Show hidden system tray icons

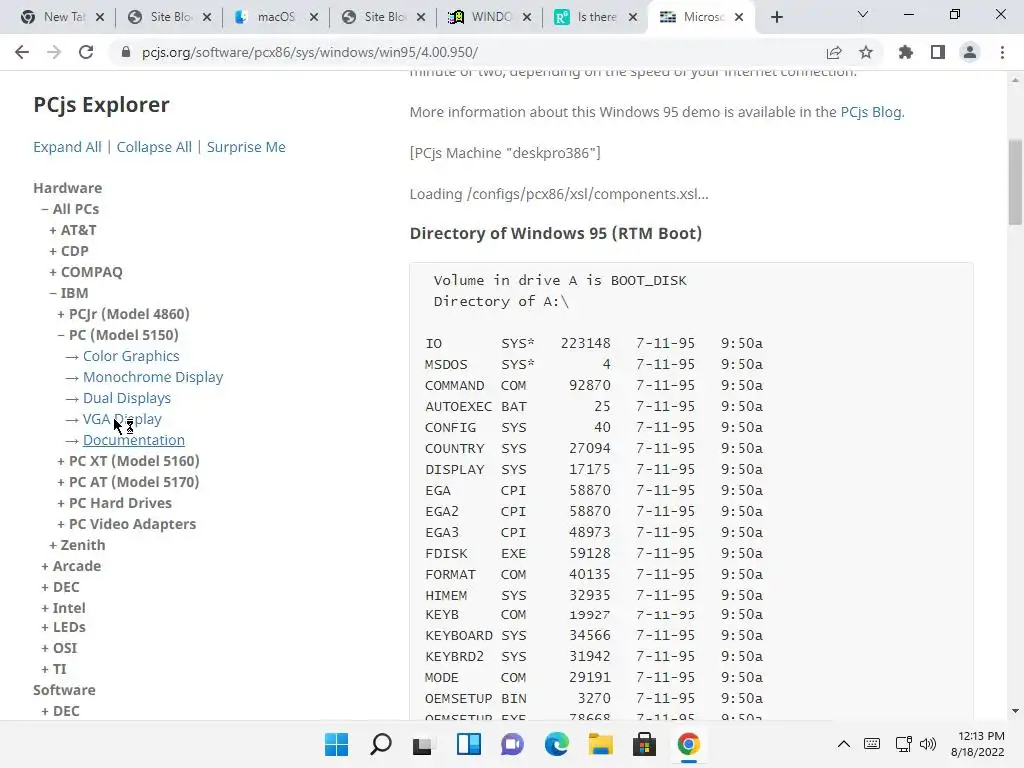(844, 744)
